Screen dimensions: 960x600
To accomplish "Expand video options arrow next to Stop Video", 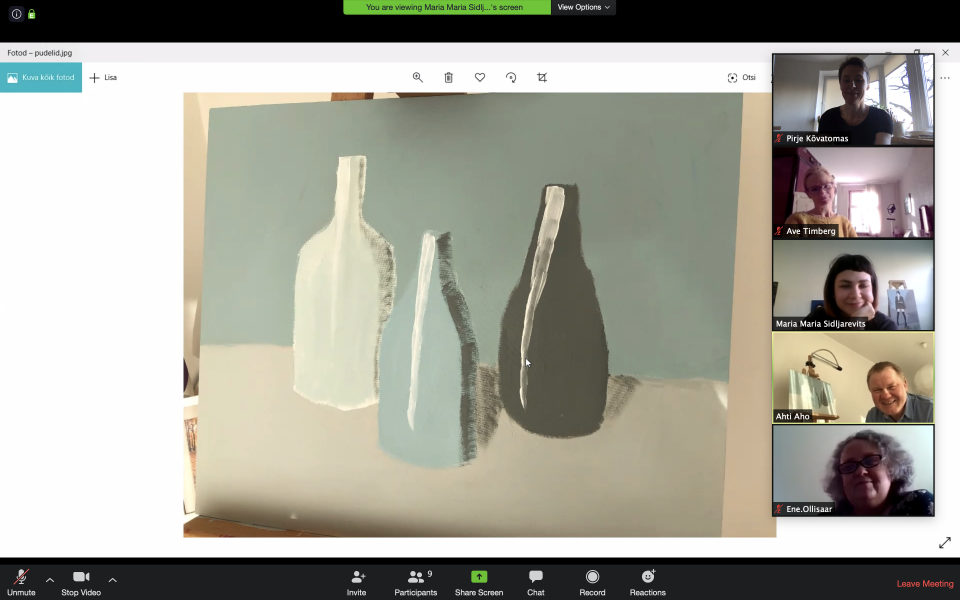I will click(112, 579).
